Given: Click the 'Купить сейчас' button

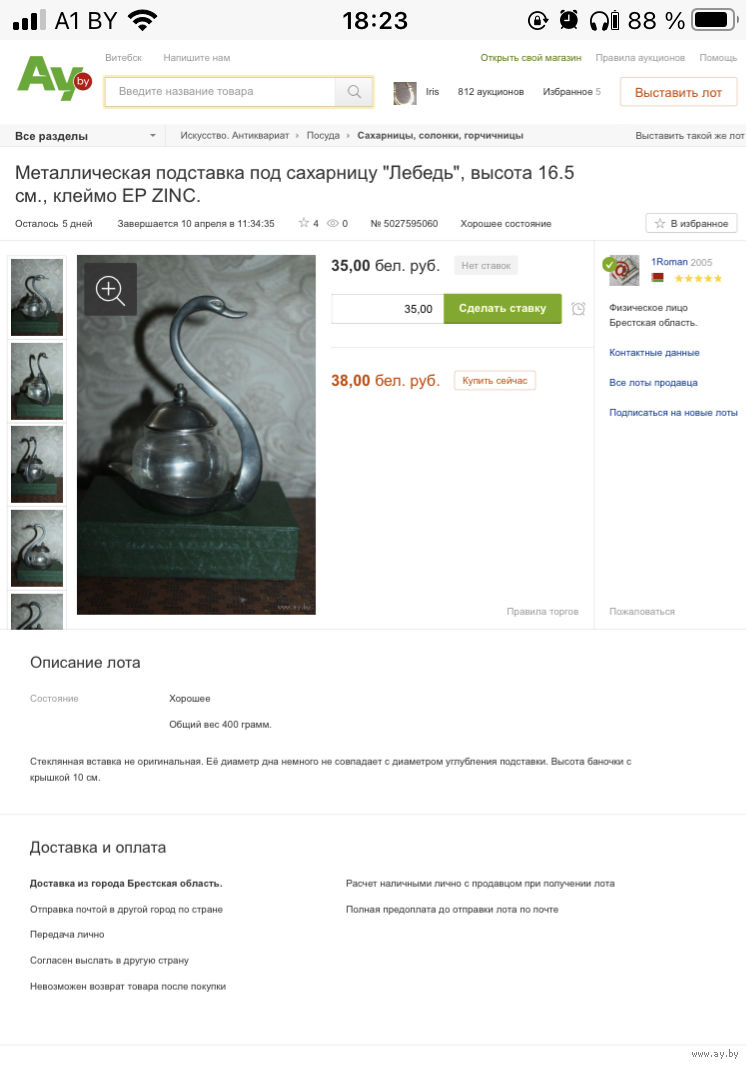Looking at the screenshot, I should click(495, 380).
